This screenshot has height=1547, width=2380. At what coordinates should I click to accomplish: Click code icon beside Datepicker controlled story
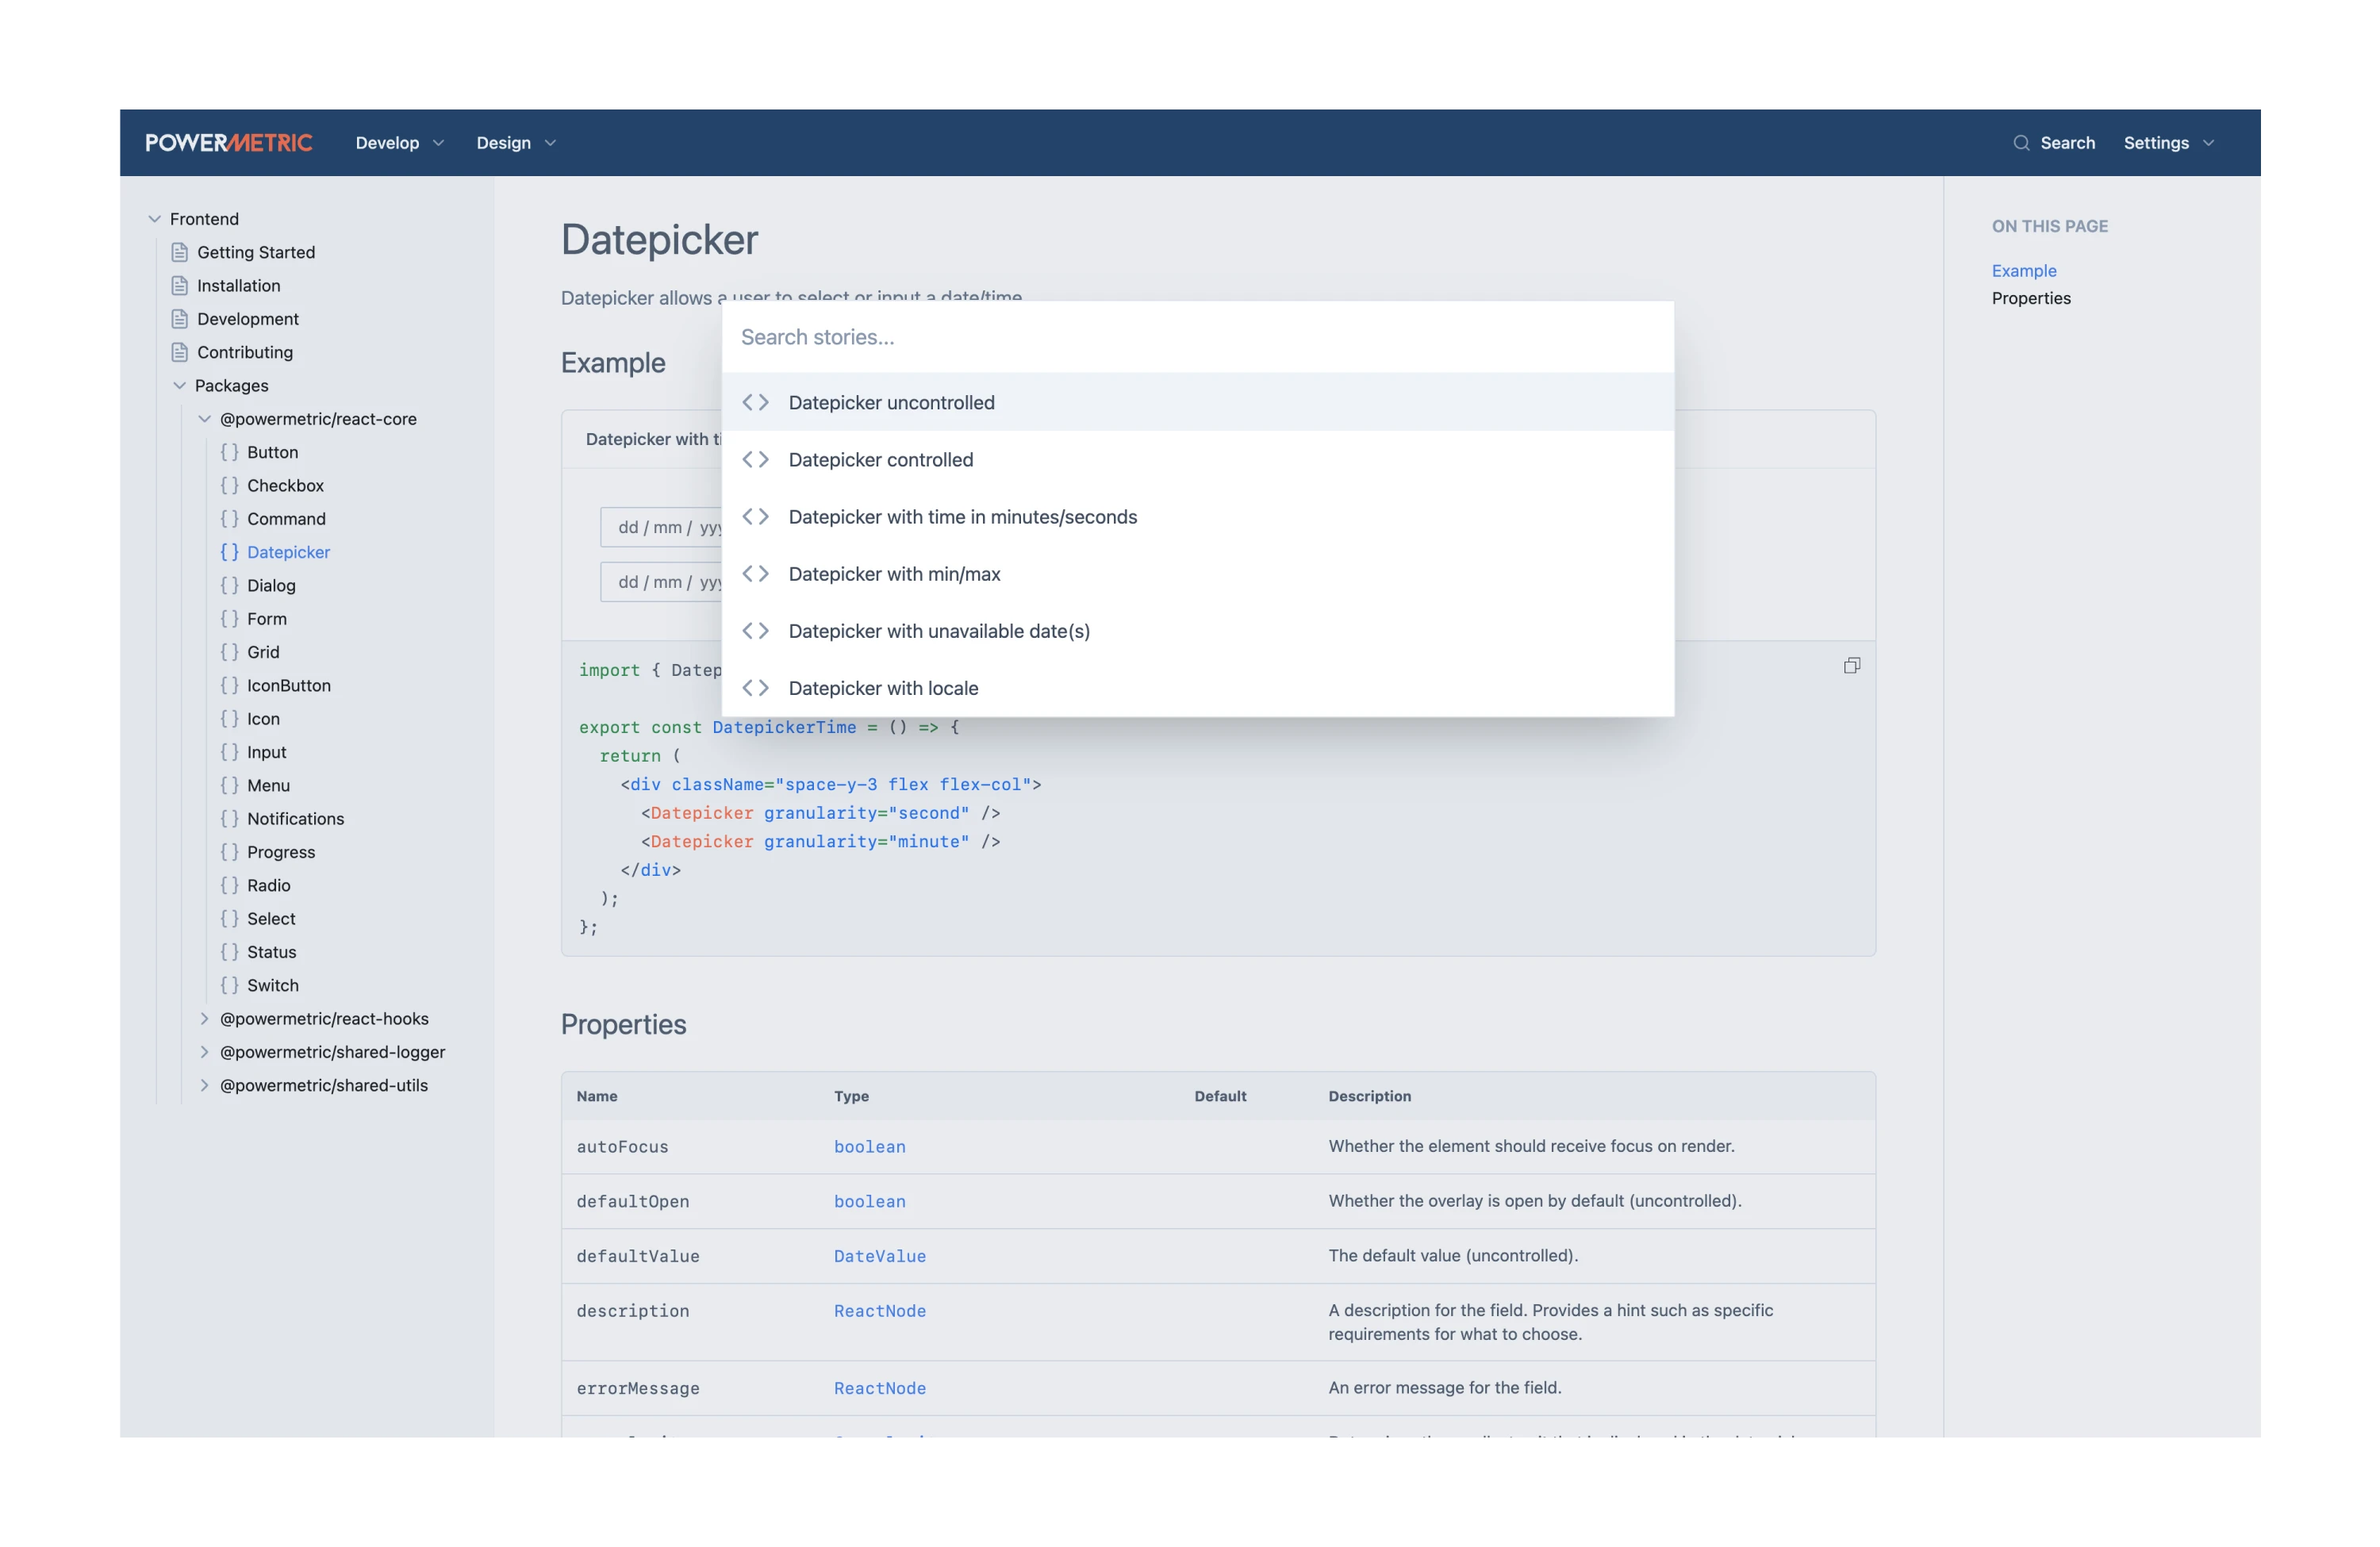[x=755, y=460]
